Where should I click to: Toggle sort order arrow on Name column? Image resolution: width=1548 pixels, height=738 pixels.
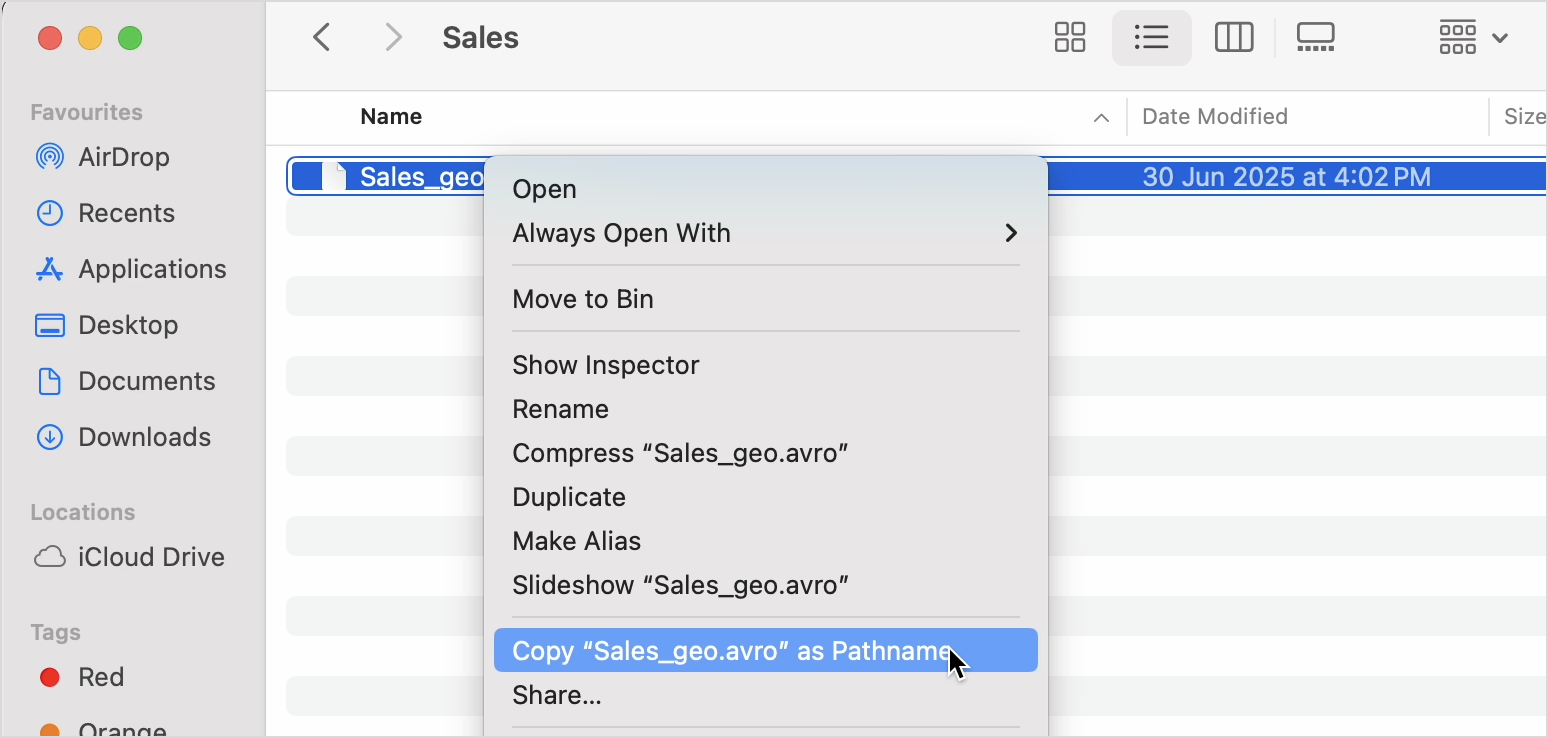pyautogui.click(x=1101, y=118)
